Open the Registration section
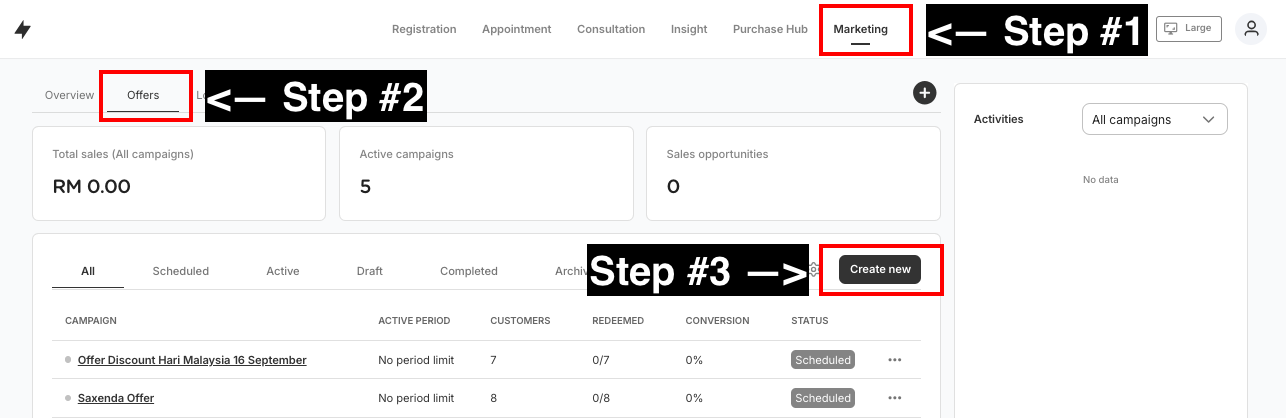 424,29
